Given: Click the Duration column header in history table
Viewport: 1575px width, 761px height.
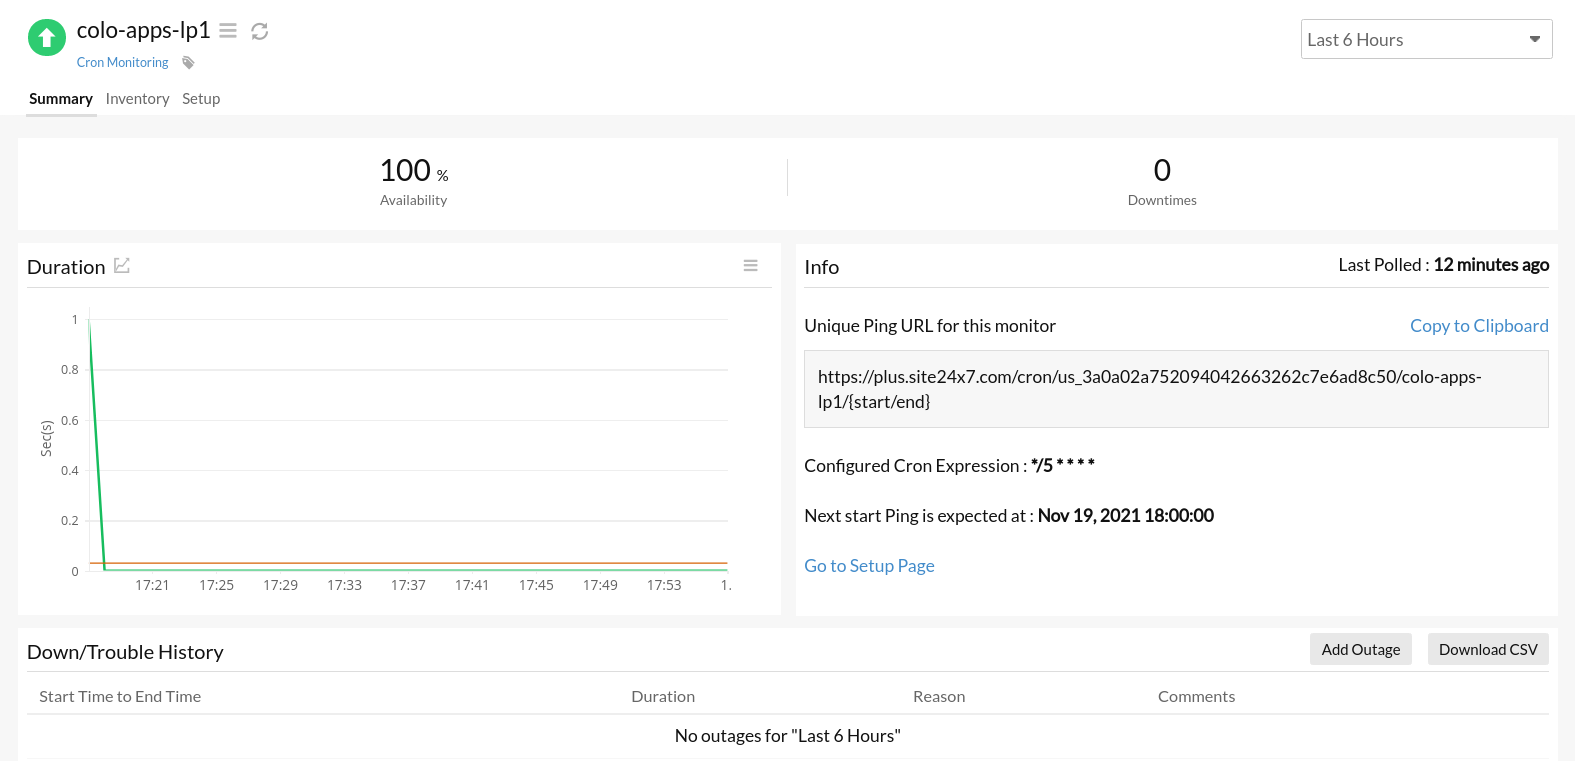Looking at the screenshot, I should [663, 697].
